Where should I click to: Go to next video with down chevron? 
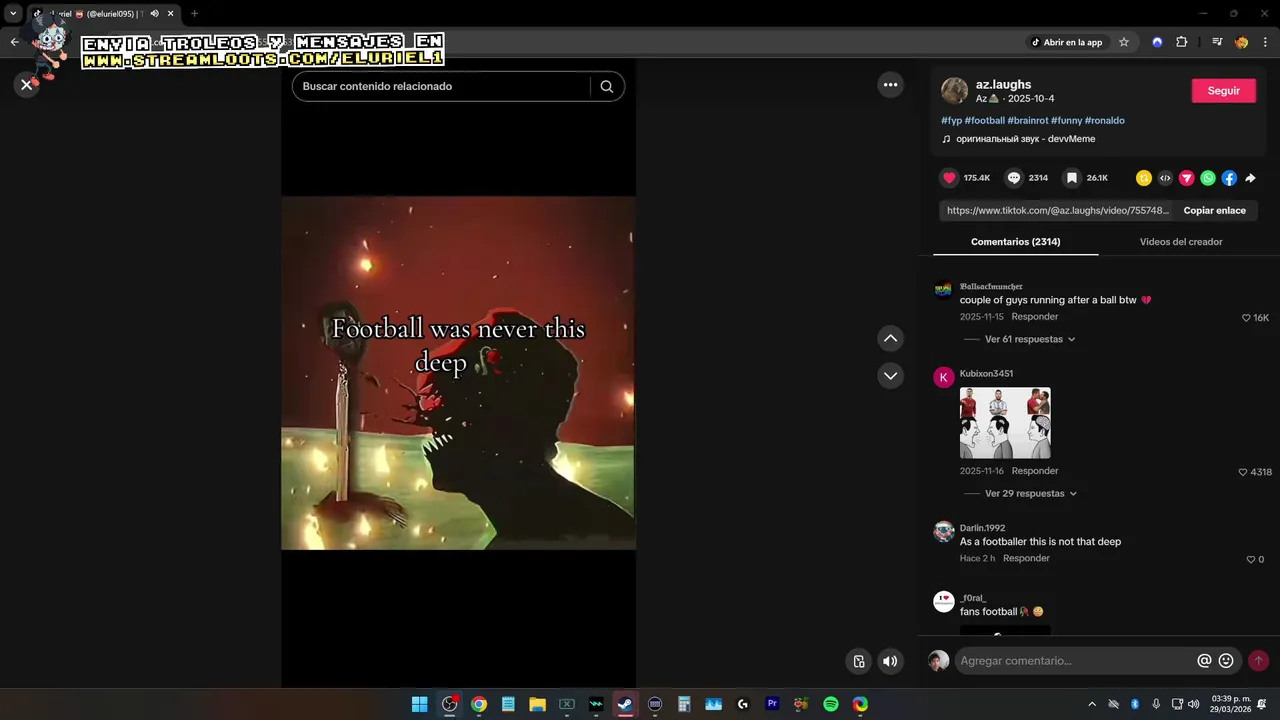890,375
